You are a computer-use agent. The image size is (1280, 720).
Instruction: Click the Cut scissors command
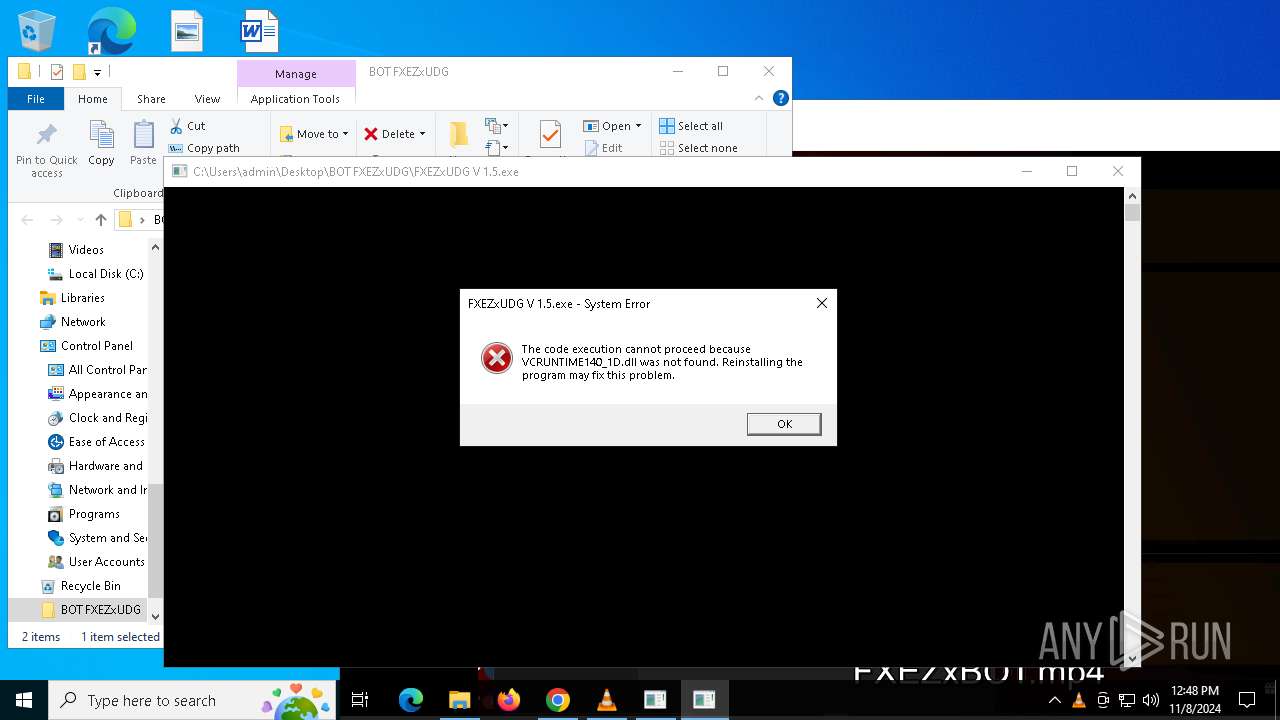187,126
